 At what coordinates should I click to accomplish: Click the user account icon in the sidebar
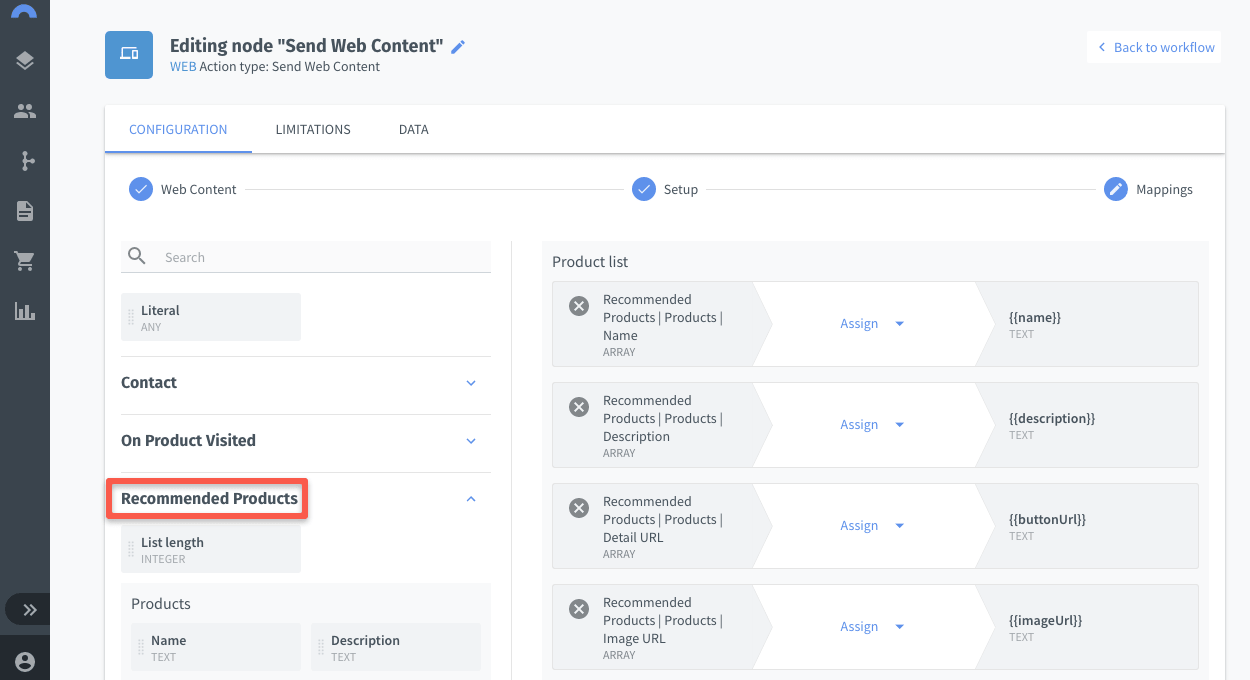point(25,661)
